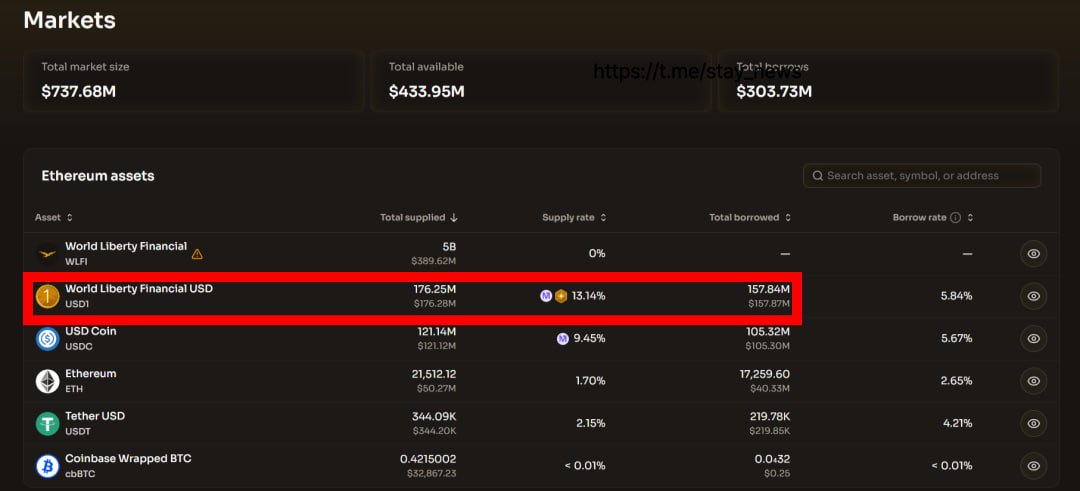
Task: Click the orange hexagon rewards icon in USD1 row
Action: [561, 296]
